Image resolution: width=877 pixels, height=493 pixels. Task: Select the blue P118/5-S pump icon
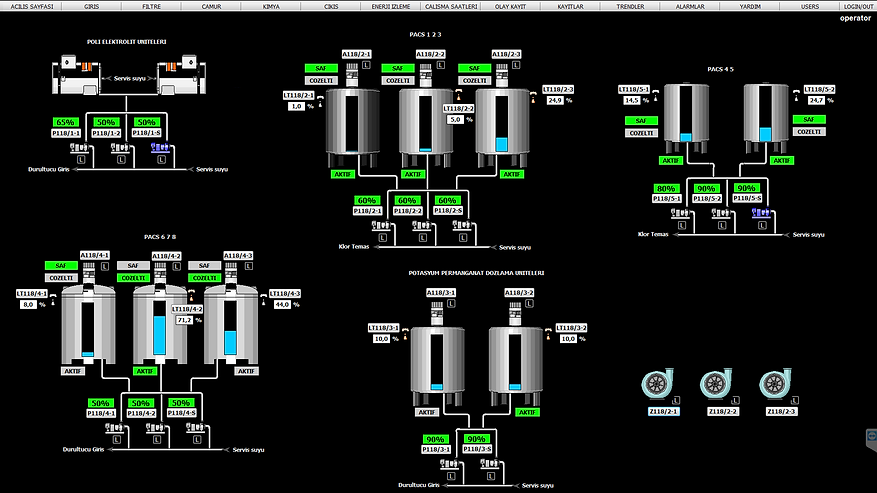click(x=757, y=213)
